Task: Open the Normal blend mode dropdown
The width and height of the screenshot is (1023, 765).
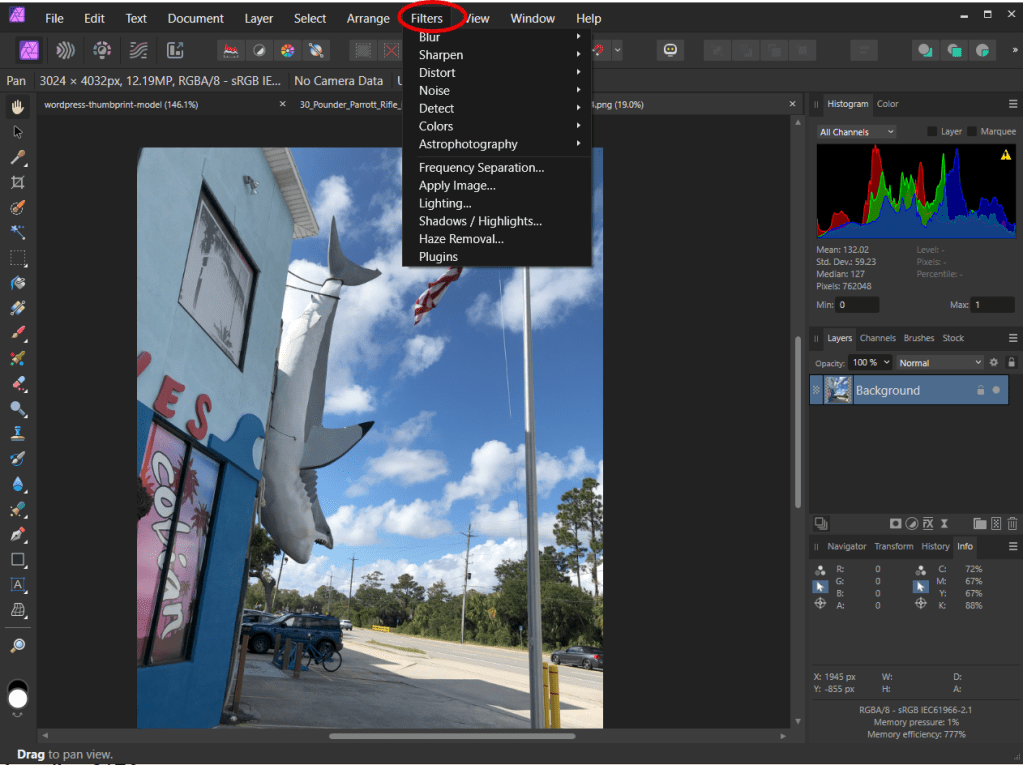Action: [939, 363]
